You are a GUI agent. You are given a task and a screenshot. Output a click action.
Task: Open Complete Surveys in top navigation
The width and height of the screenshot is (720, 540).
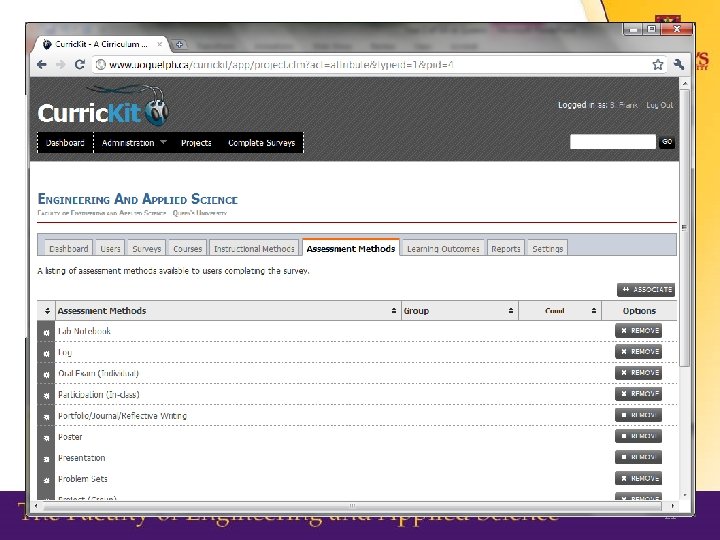click(262, 143)
